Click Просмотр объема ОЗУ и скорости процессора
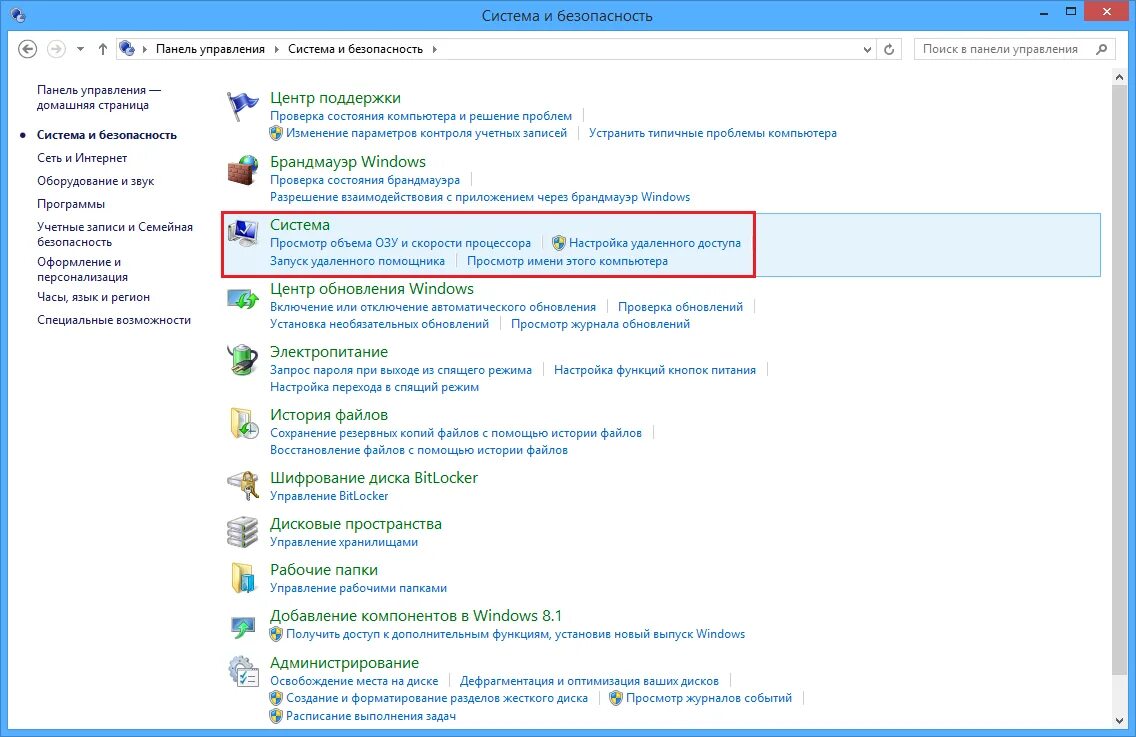 click(401, 243)
